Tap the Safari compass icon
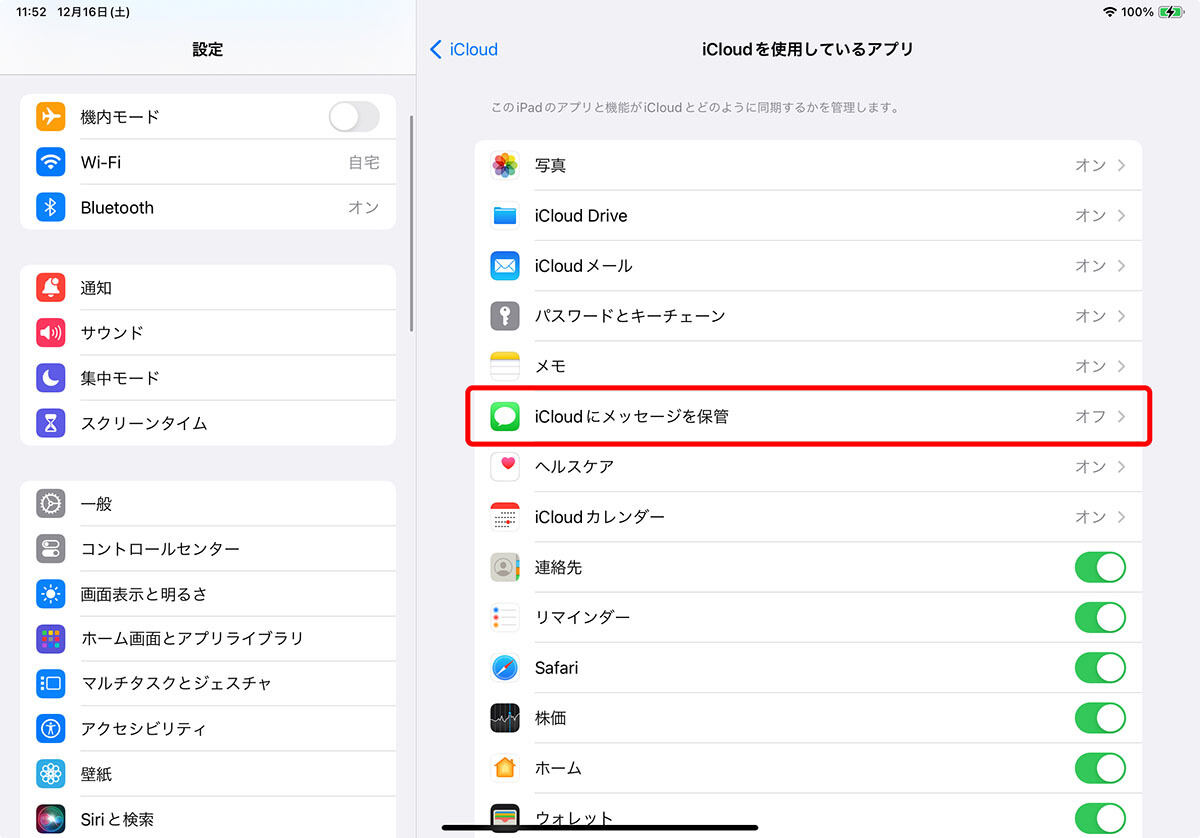The width and height of the screenshot is (1200, 838). (505, 667)
